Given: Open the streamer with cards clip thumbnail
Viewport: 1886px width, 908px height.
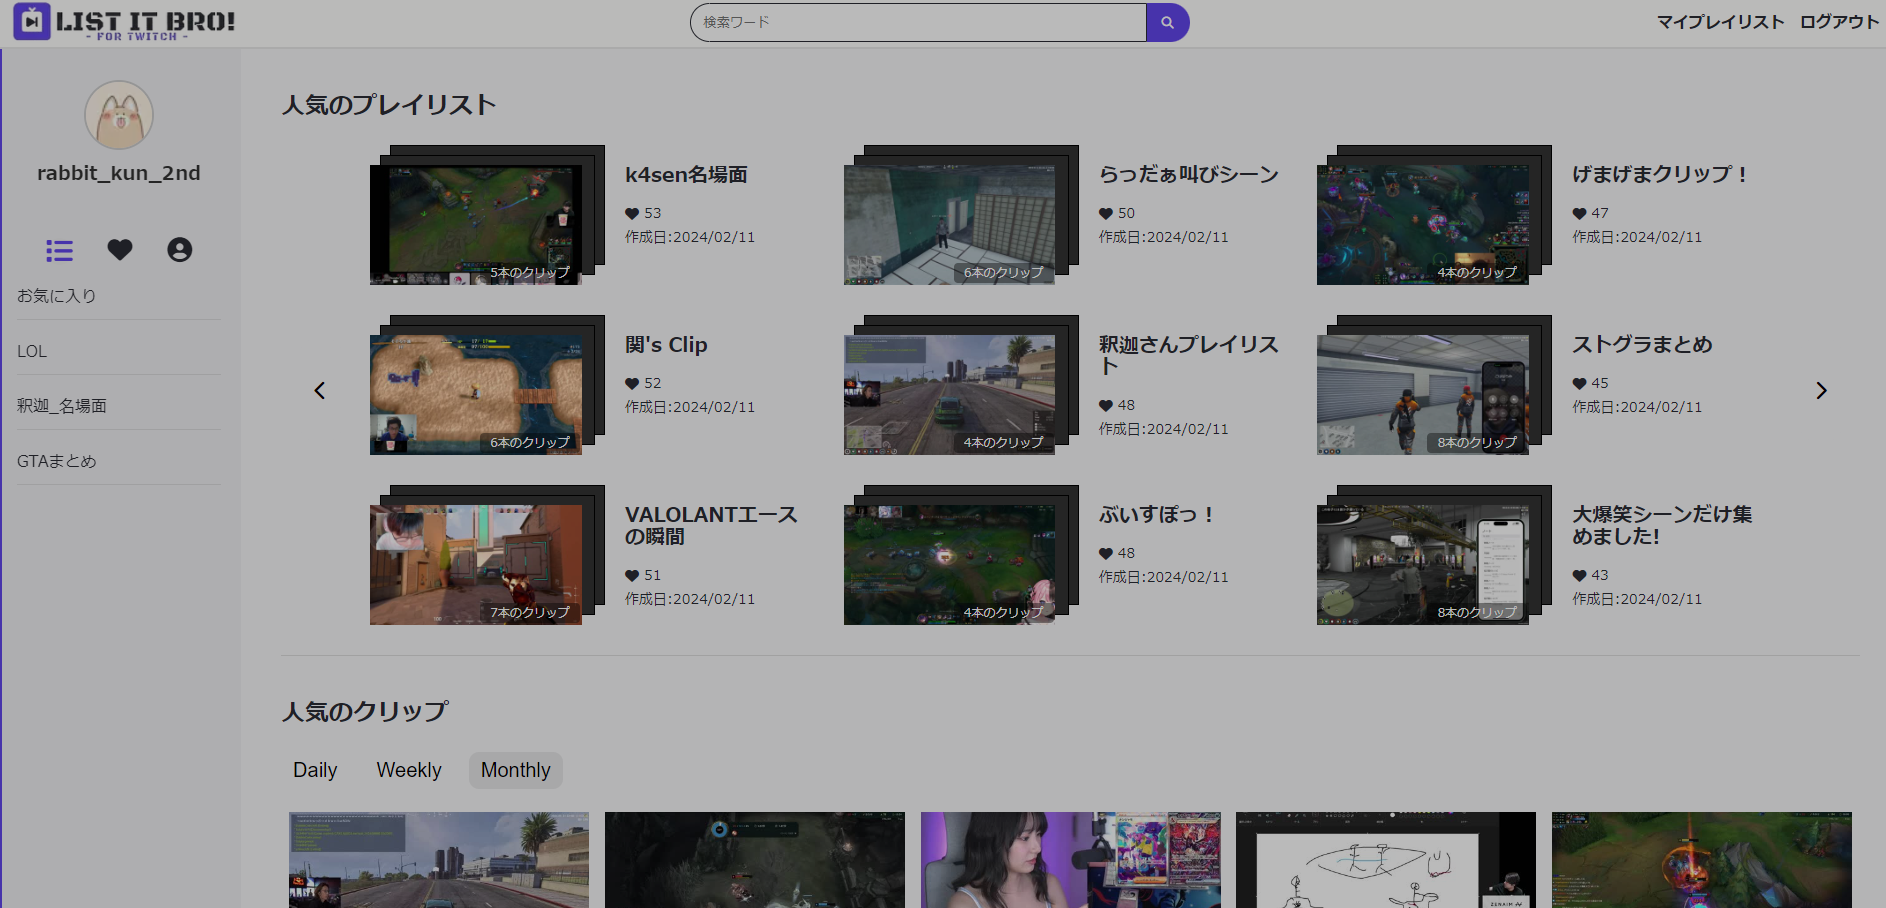Looking at the screenshot, I should [1071, 860].
